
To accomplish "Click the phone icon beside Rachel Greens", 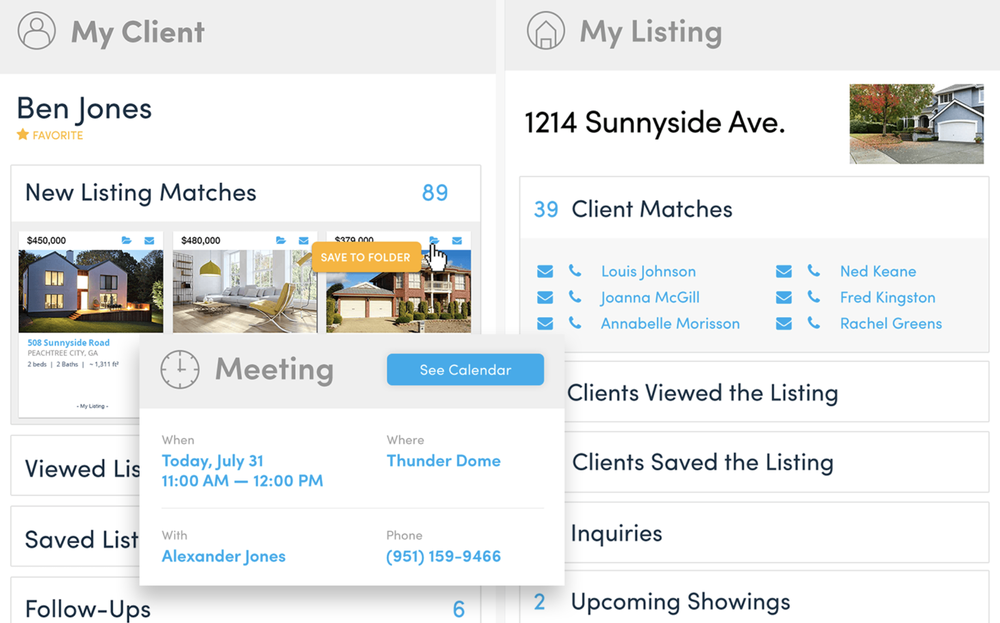I will click(x=812, y=323).
